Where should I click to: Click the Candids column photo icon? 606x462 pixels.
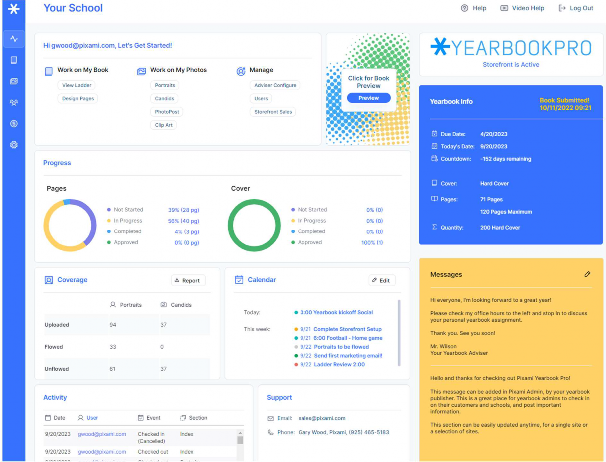[x=163, y=305]
